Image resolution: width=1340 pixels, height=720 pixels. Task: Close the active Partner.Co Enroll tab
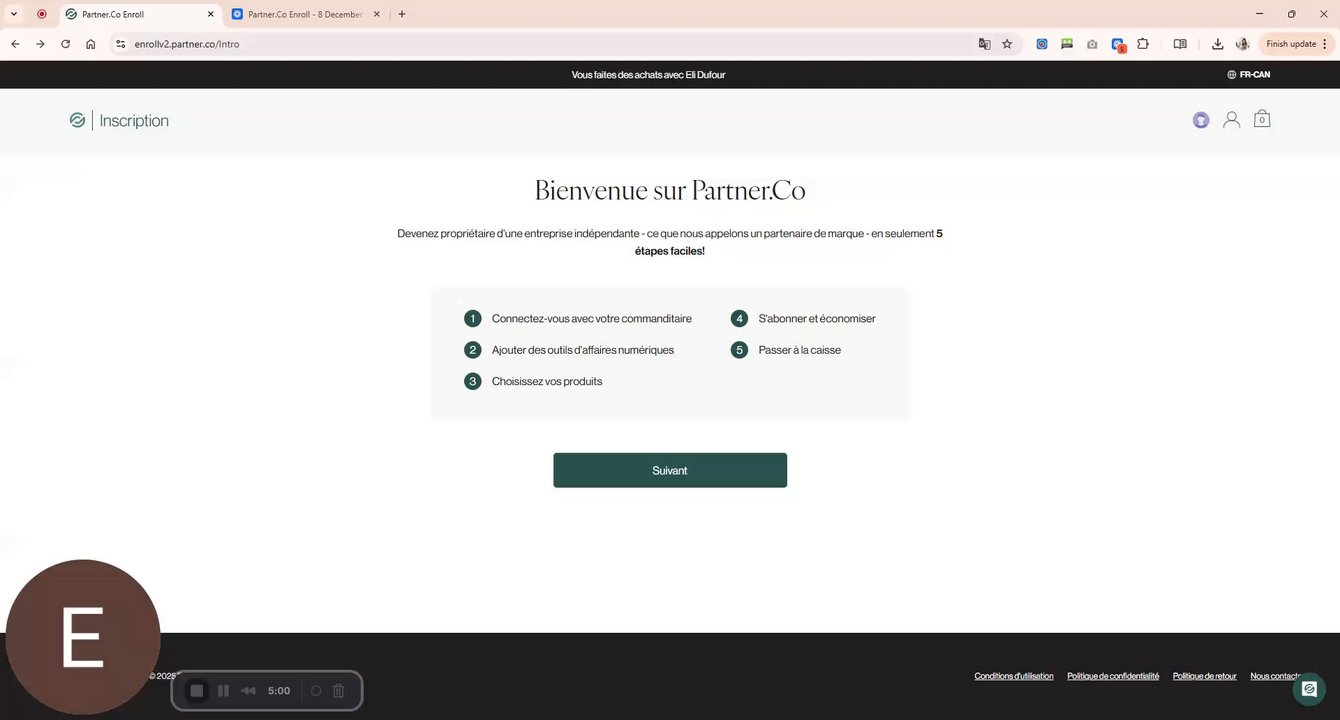coord(210,14)
